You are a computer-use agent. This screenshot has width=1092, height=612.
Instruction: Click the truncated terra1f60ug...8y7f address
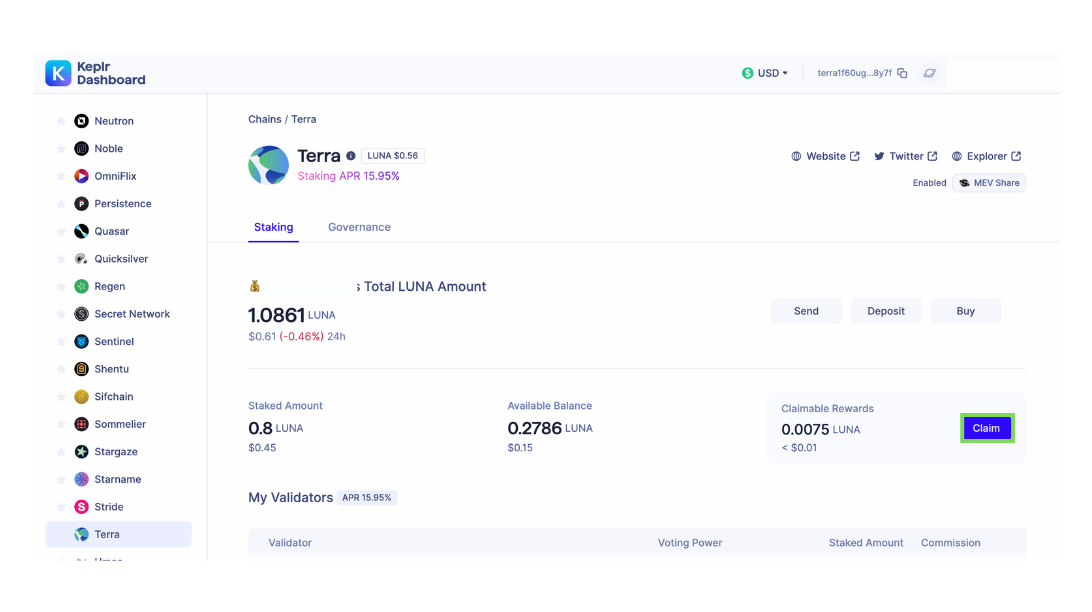pos(855,73)
